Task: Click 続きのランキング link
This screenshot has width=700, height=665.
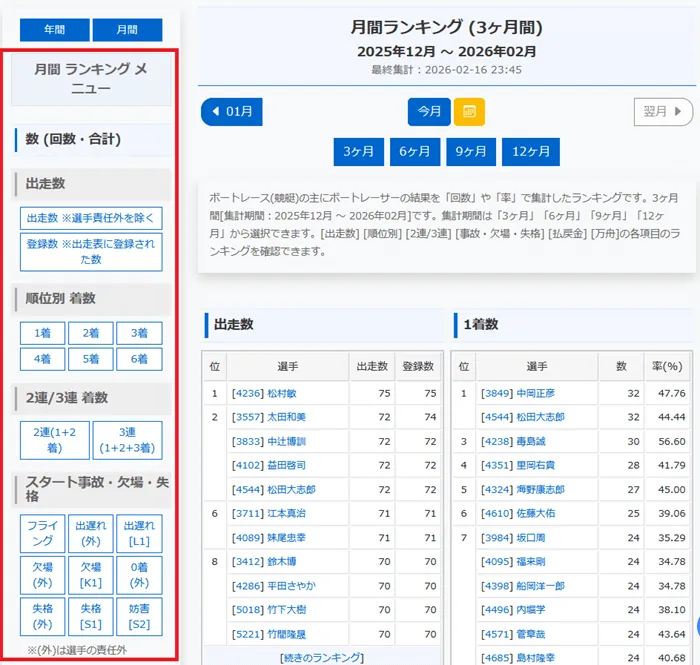Action: pos(321,657)
